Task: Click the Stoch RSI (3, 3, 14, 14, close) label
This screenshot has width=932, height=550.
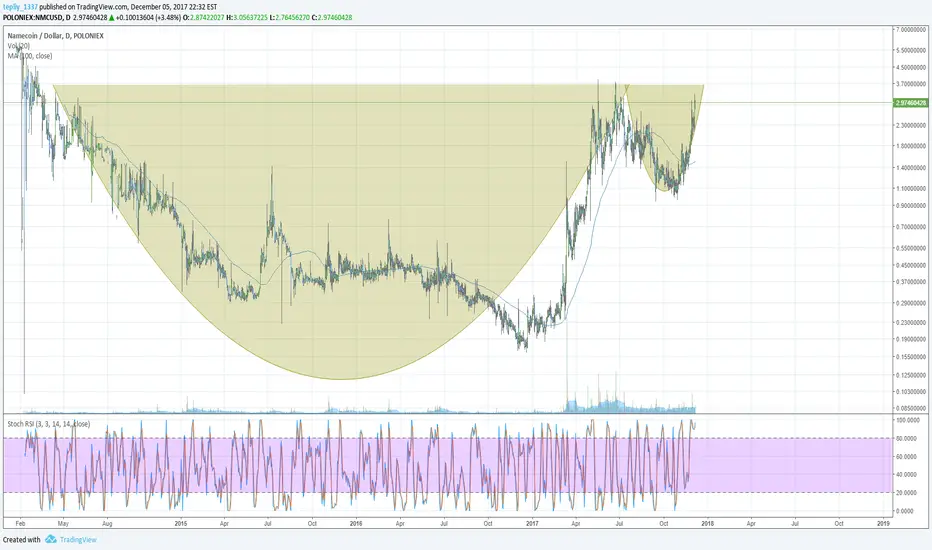Action: 49,424
